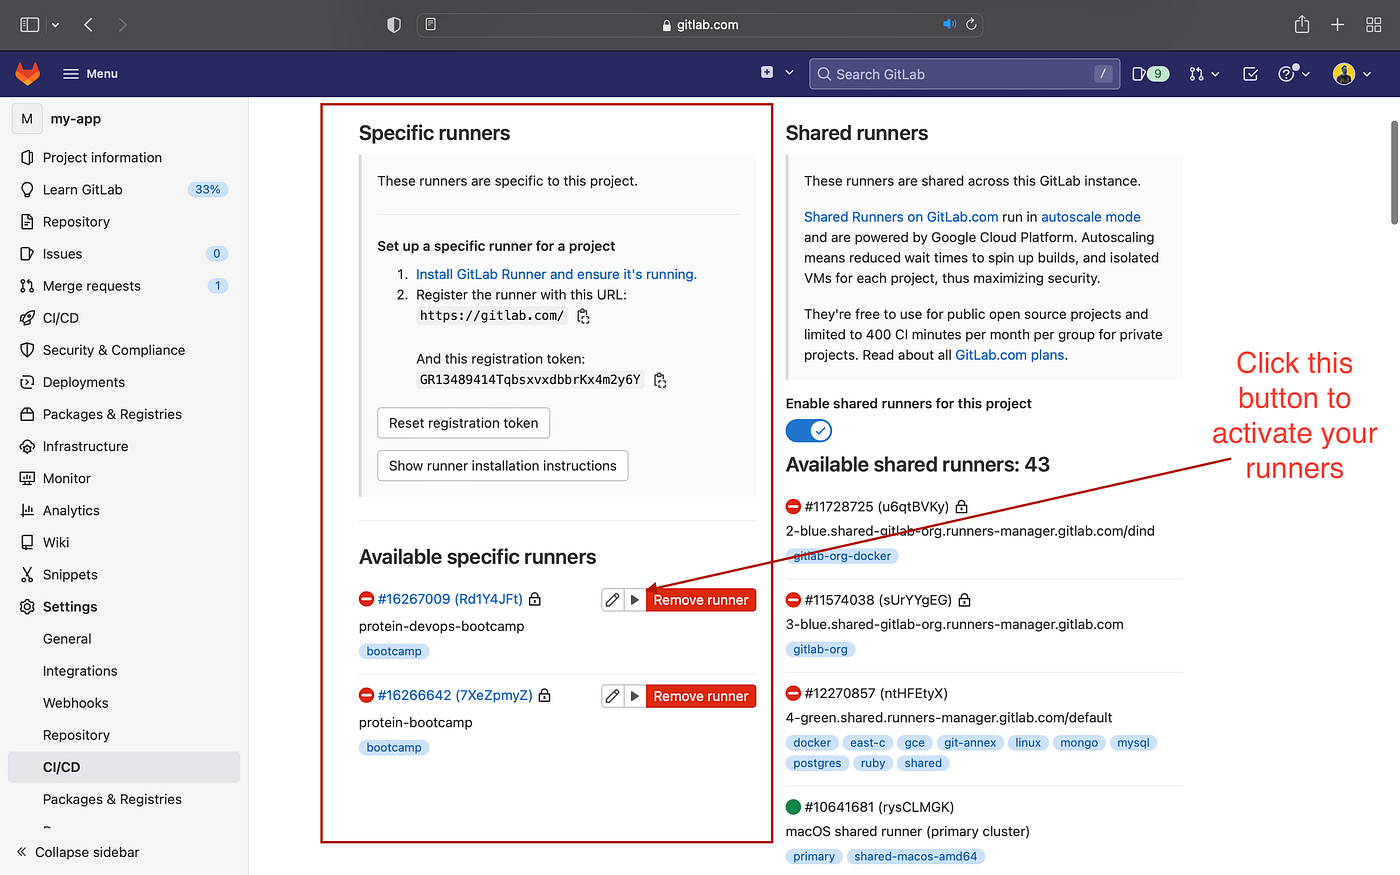Select Webhooks in the Settings sidebar
The image size is (1400, 875).
75,703
